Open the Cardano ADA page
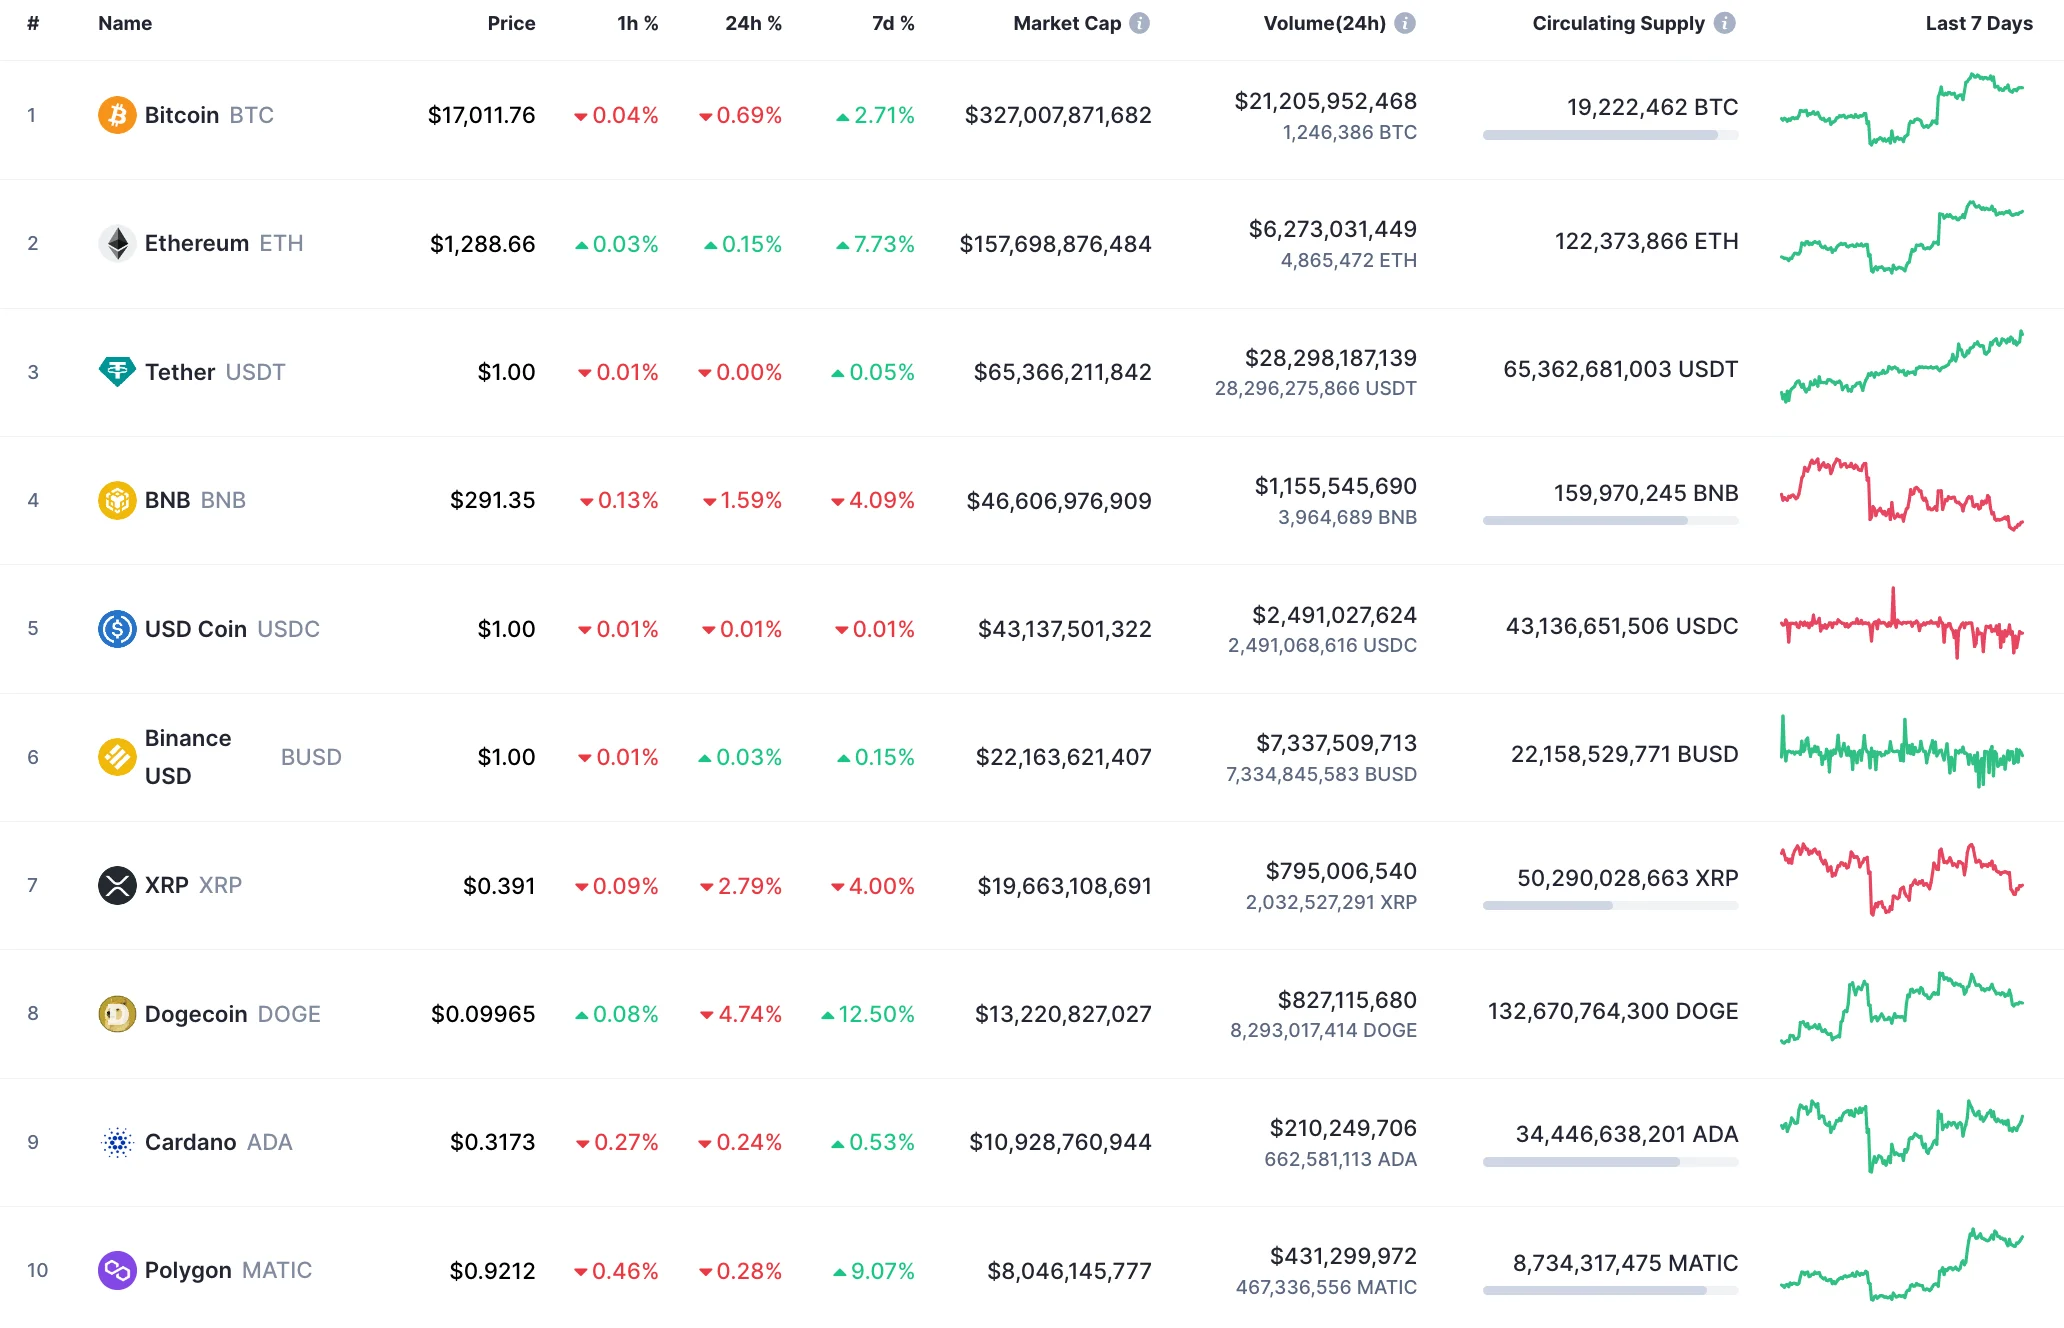The width and height of the screenshot is (2064, 1328). [x=192, y=1142]
